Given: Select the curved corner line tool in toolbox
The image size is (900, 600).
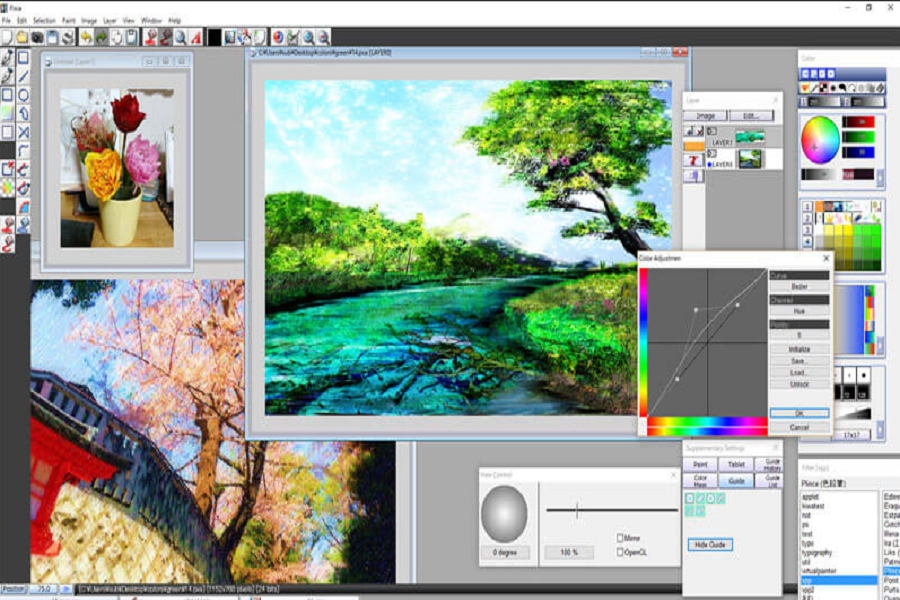Looking at the screenshot, I should point(23,151).
